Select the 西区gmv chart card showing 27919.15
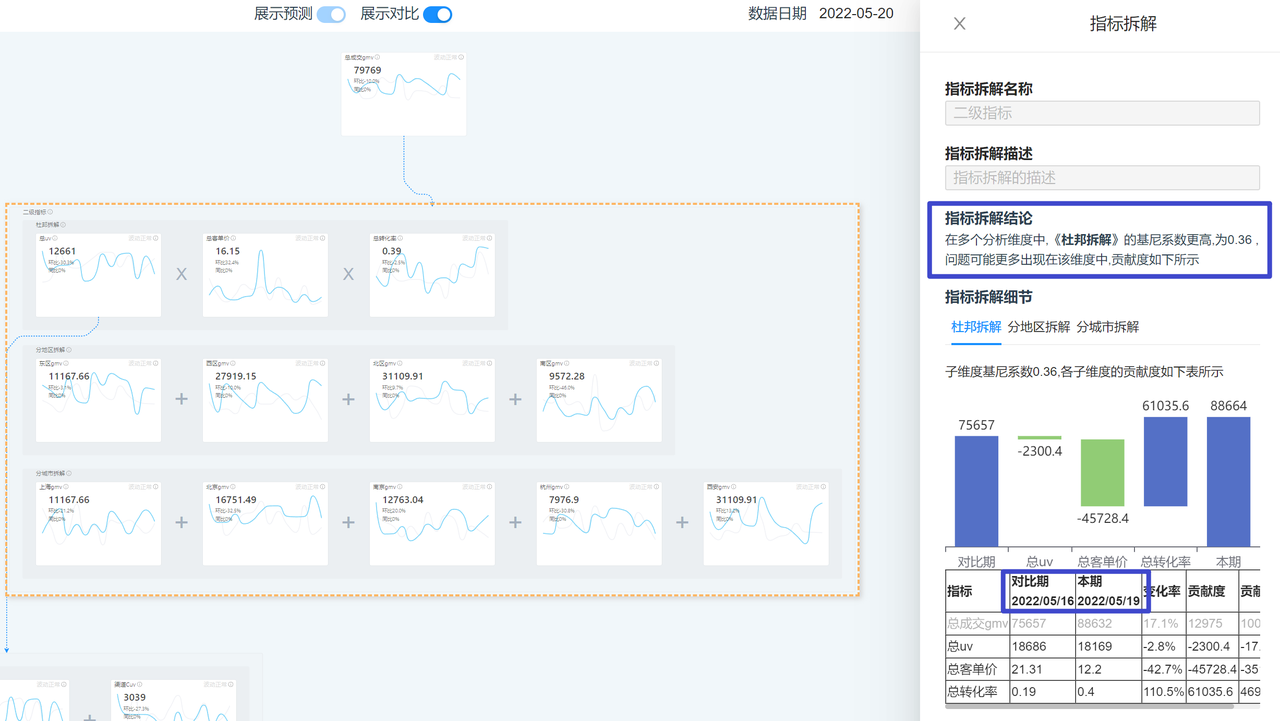The width and height of the screenshot is (1280, 721). [265, 400]
